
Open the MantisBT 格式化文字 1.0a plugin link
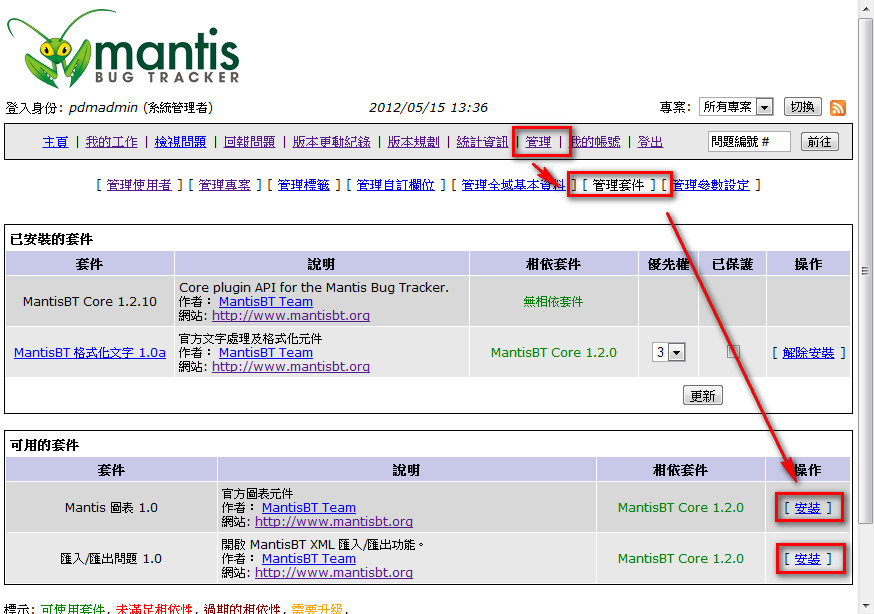90,353
